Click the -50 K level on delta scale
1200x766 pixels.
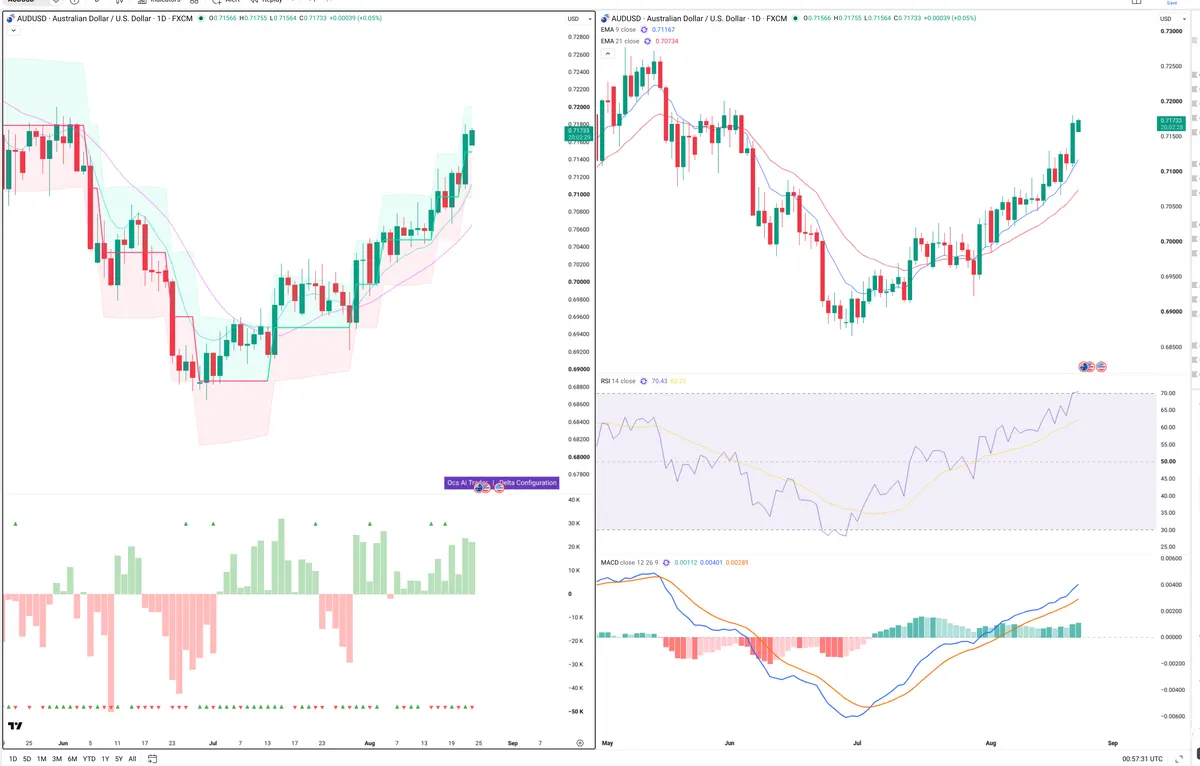(x=575, y=711)
